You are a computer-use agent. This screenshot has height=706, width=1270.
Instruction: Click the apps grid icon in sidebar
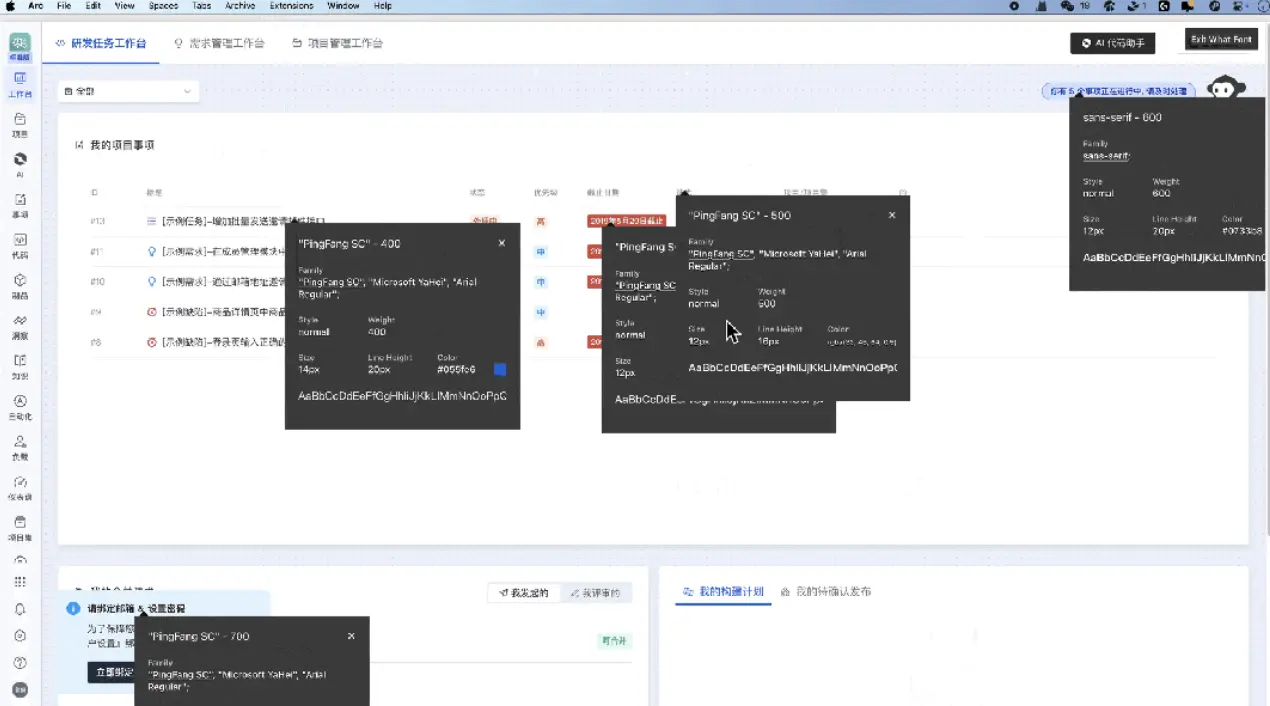(20, 582)
